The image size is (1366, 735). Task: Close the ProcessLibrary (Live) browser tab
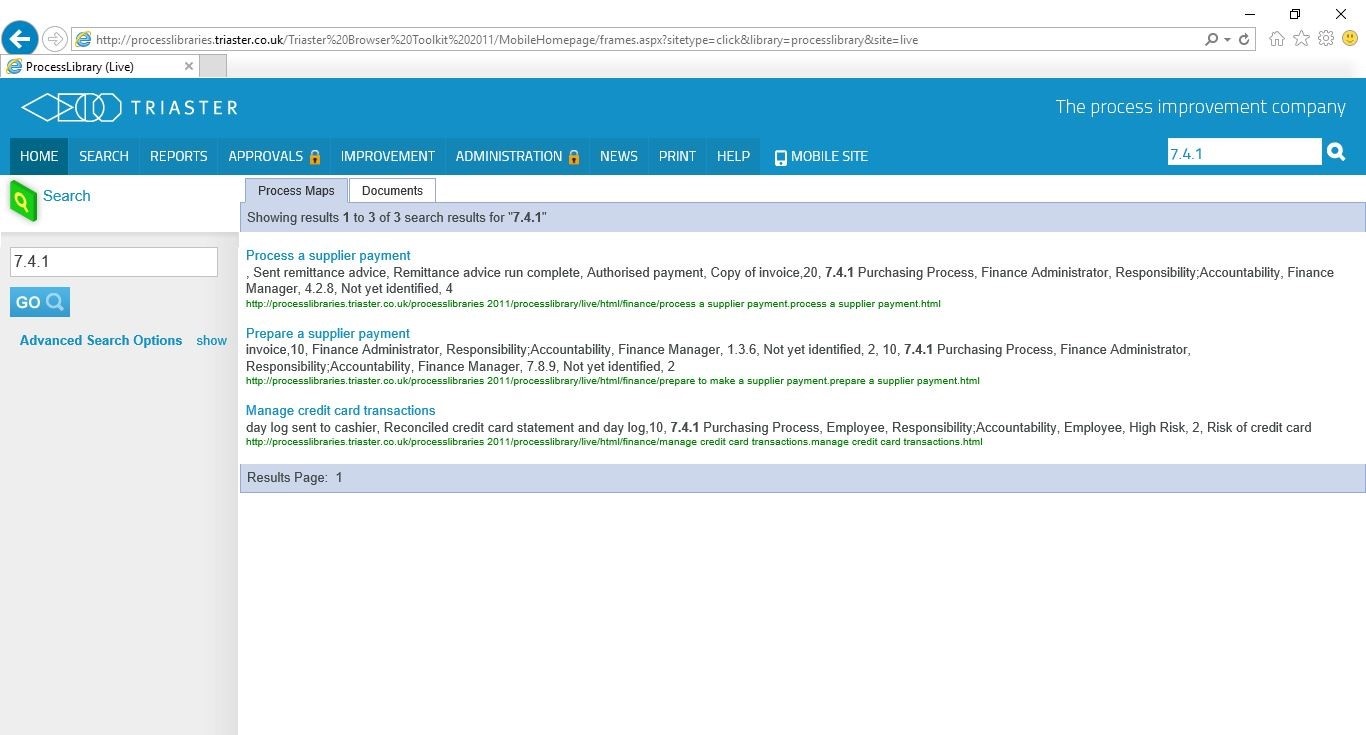[188, 66]
